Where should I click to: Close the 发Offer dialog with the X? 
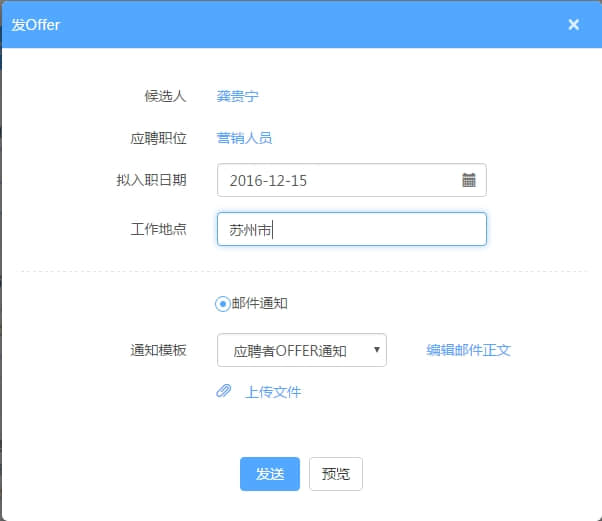point(573,25)
